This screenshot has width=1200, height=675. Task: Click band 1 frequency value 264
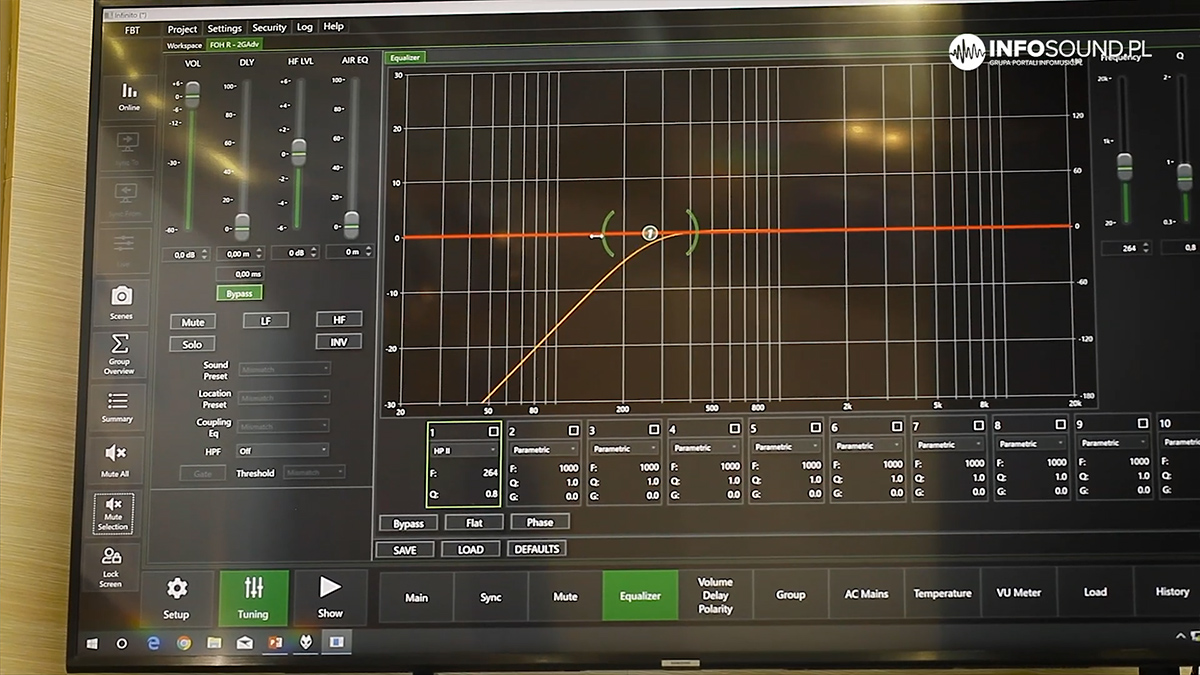click(x=489, y=472)
